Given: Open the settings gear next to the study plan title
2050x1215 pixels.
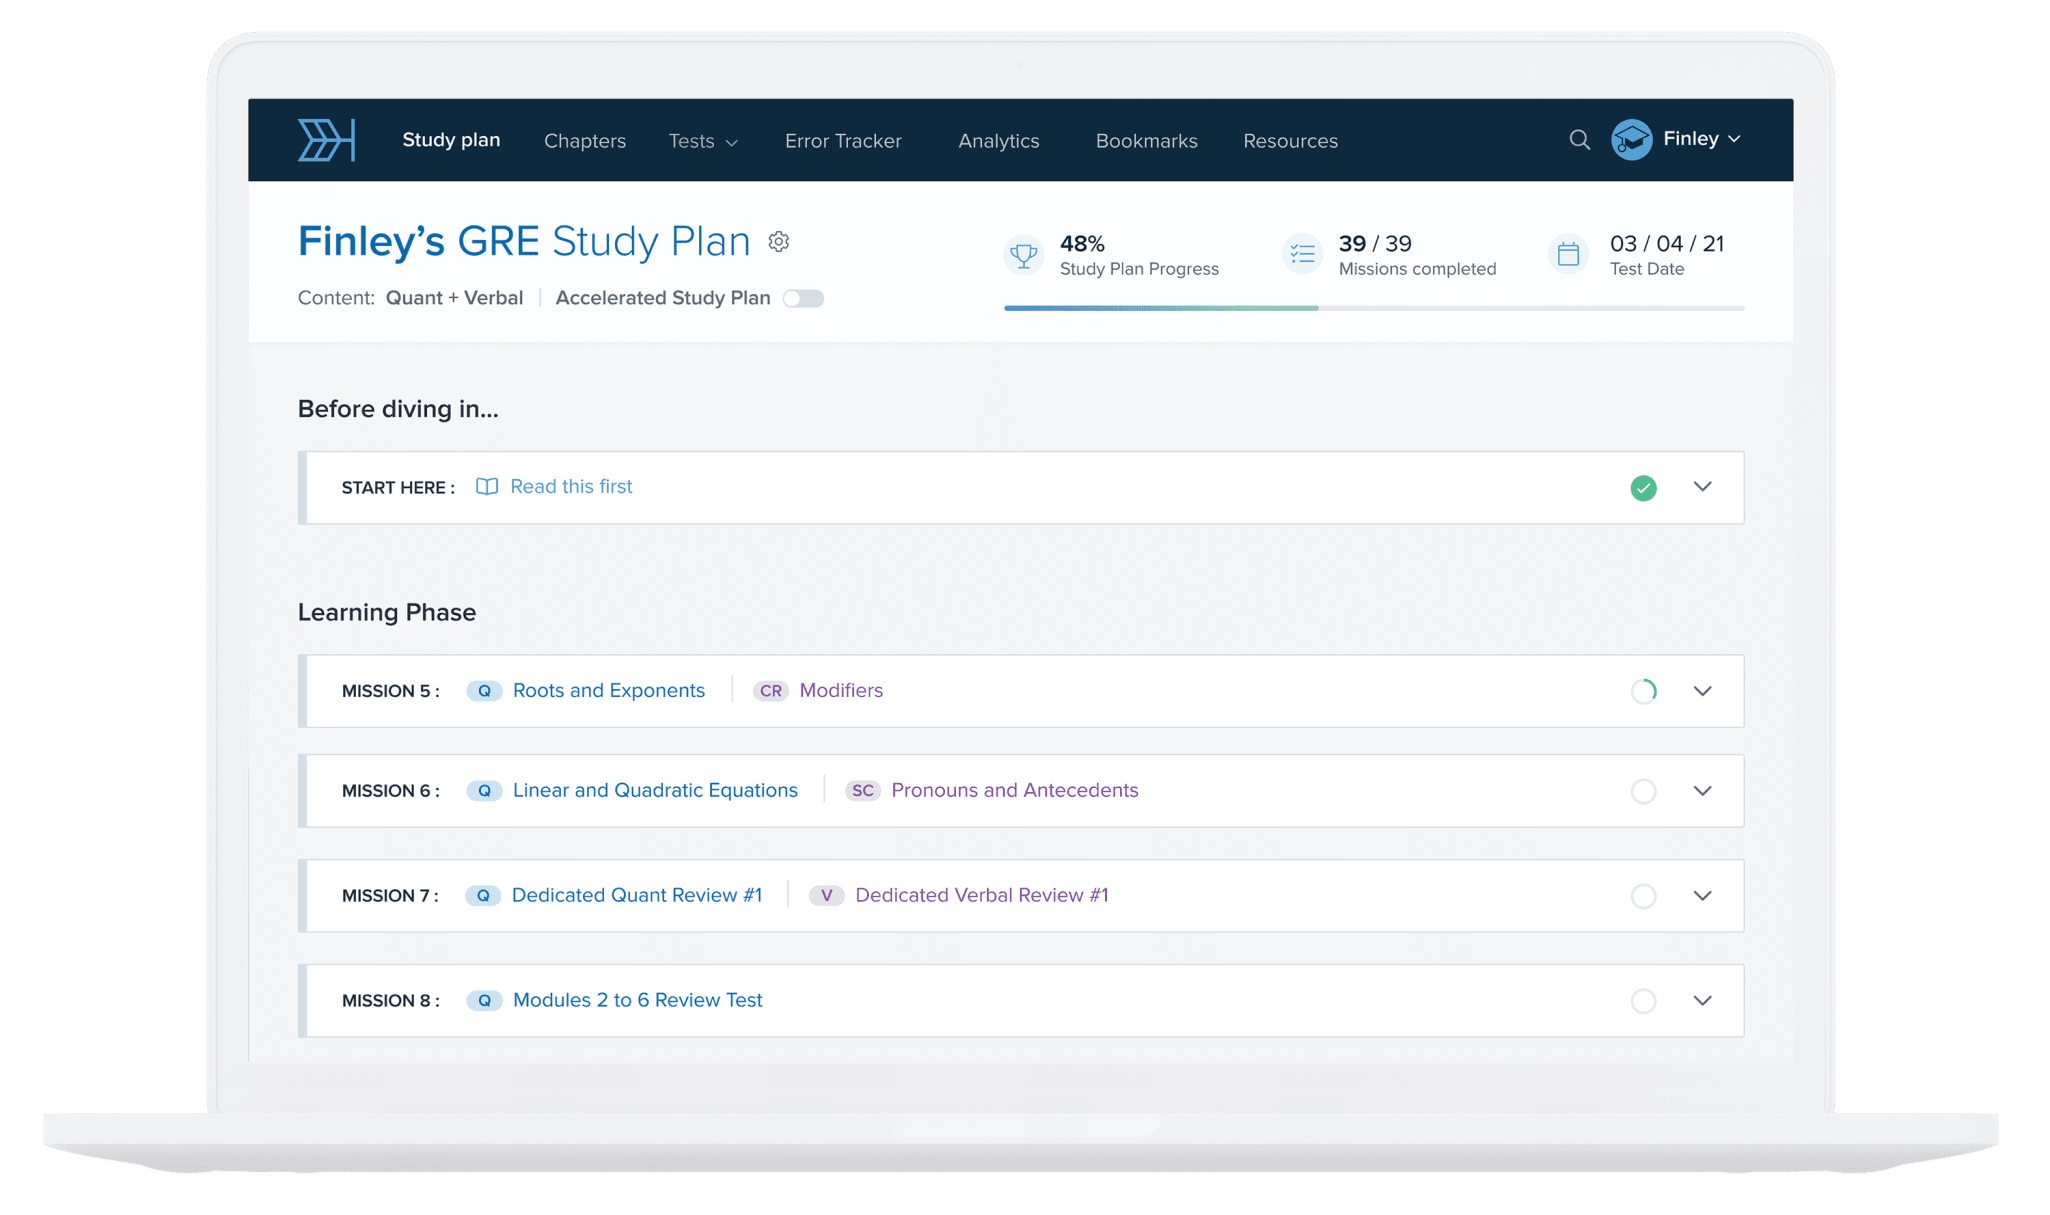Looking at the screenshot, I should point(779,241).
